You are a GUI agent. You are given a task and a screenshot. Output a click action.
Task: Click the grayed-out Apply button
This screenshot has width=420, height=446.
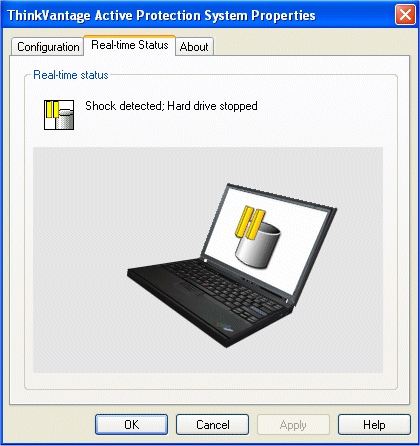(x=293, y=424)
